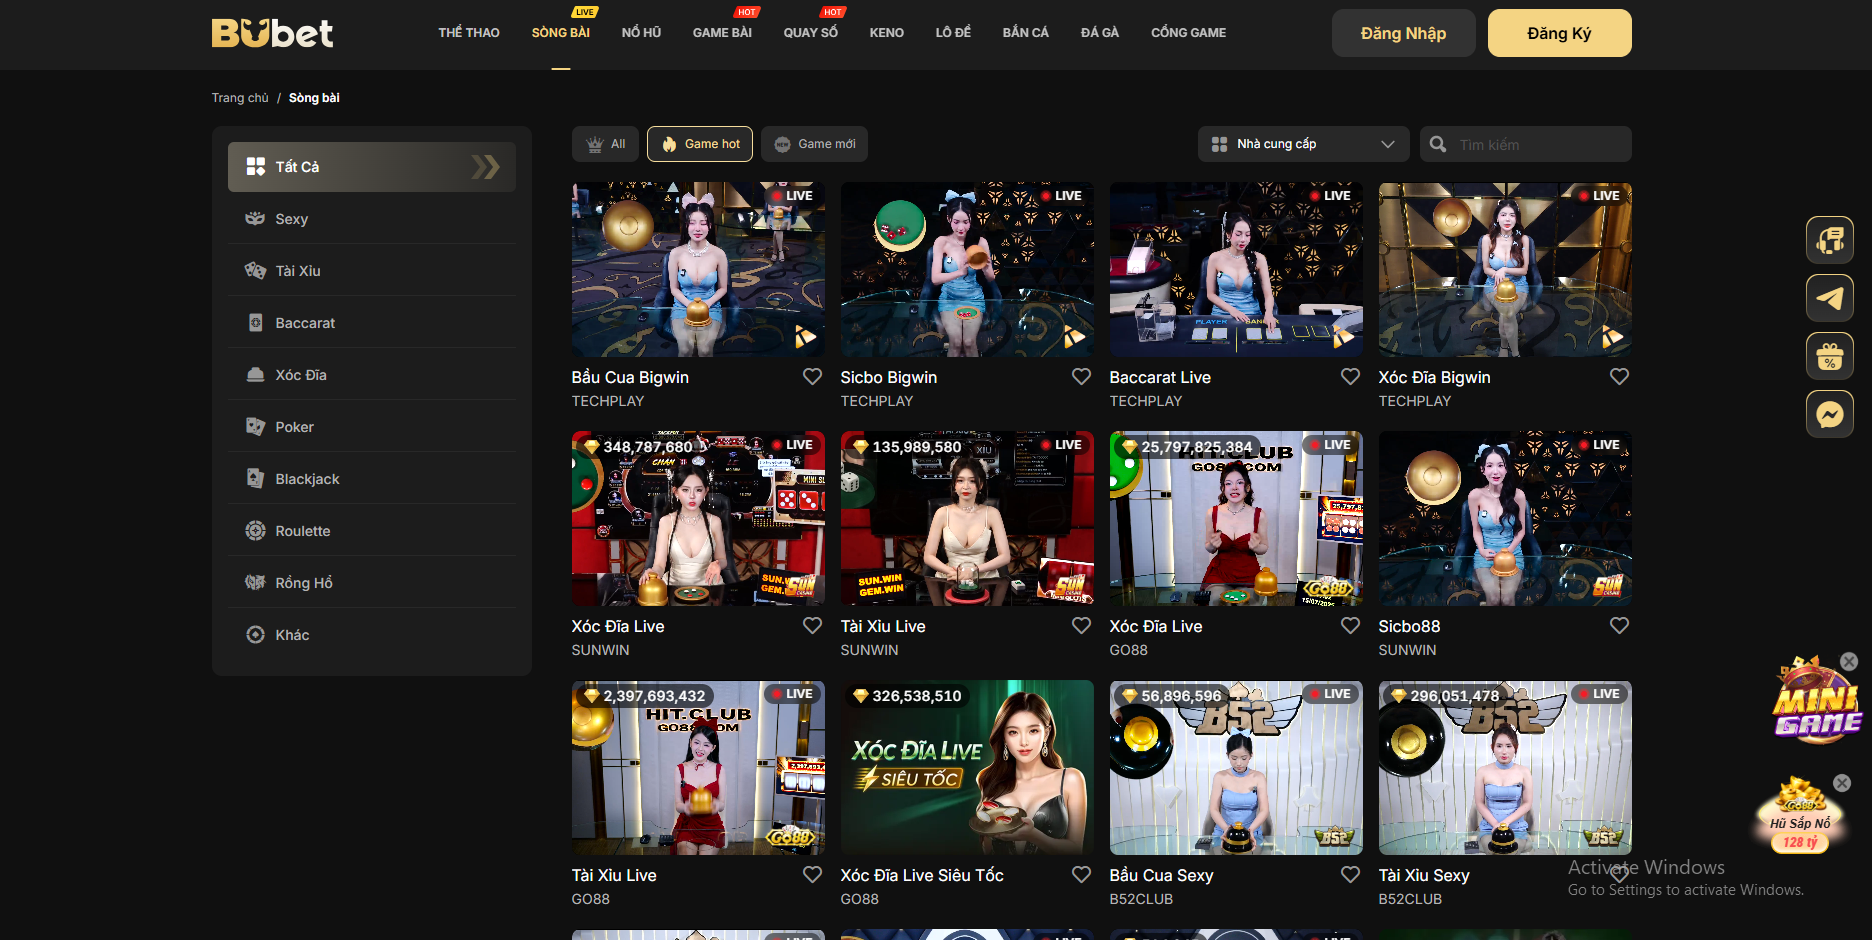Open the NỔ HŨ menu
This screenshot has height=940, width=1872.
pyautogui.click(x=641, y=33)
